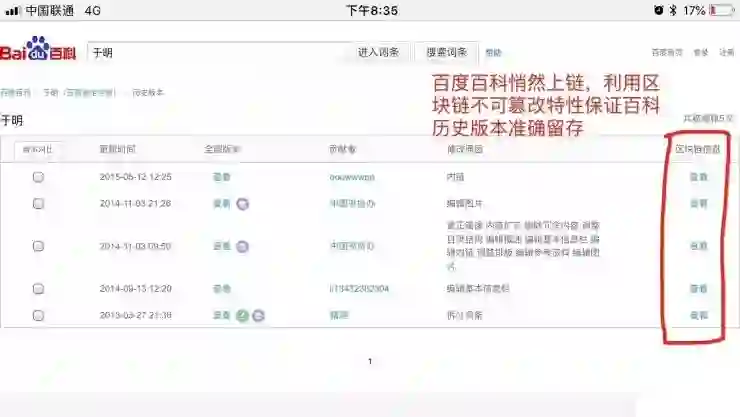The height and width of the screenshot is (417, 740).
Task: Click the version compare button in table header
Action: [x=37, y=150]
